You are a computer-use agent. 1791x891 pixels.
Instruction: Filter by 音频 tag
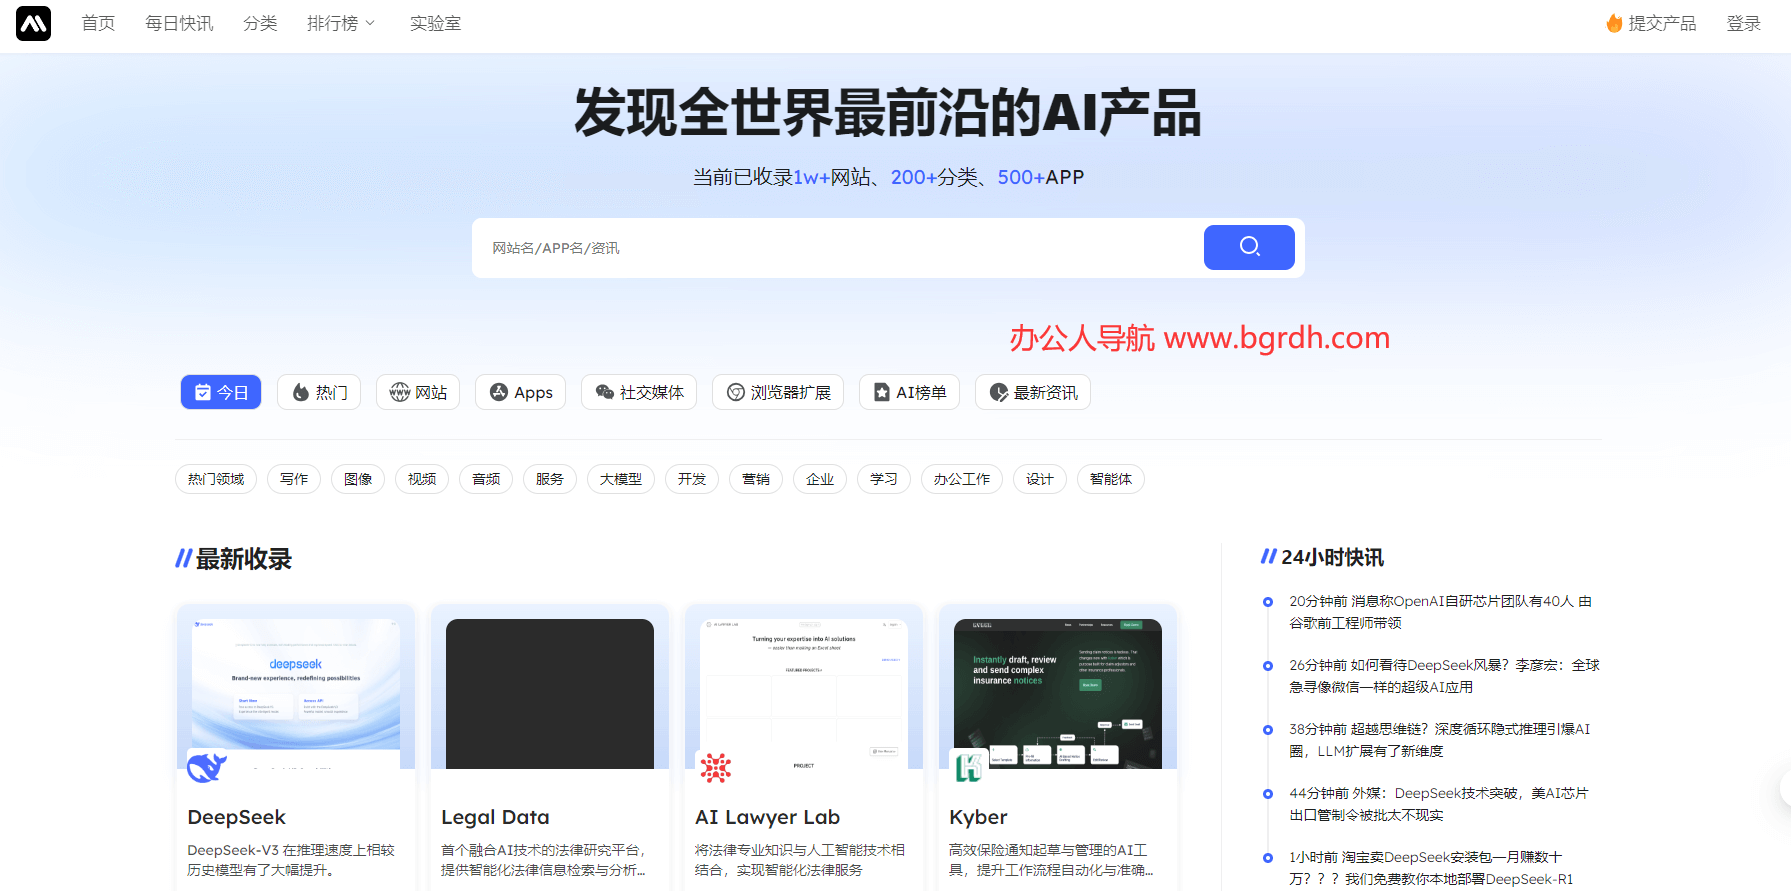coord(486,479)
